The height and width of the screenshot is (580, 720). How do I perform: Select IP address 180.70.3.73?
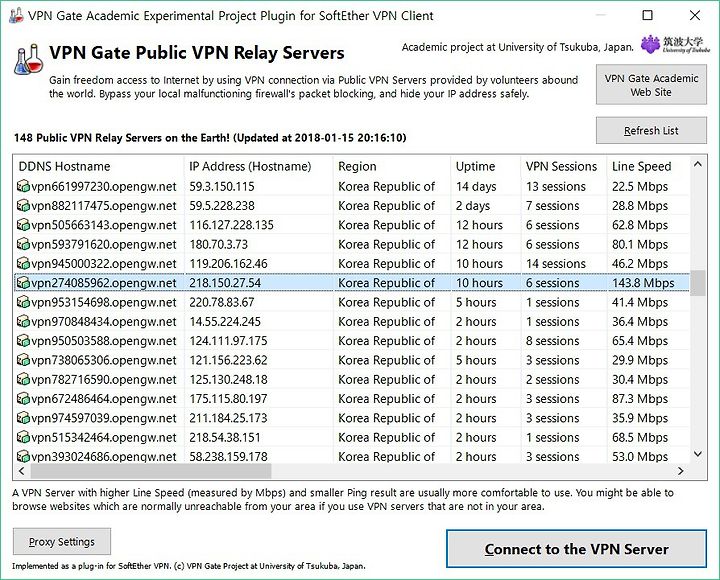(x=219, y=244)
